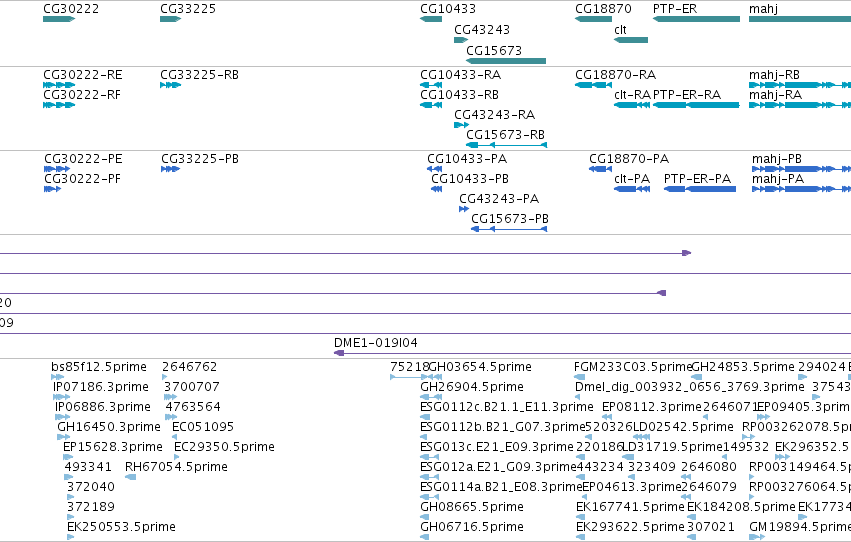Click protein CG30222-PE
Image resolution: width=851 pixels, height=542 pixels.
click(56, 169)
